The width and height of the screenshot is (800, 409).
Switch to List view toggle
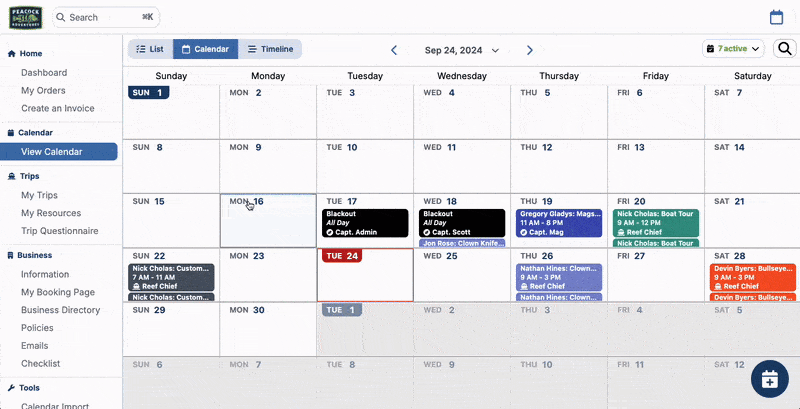(x=150, y=49)
